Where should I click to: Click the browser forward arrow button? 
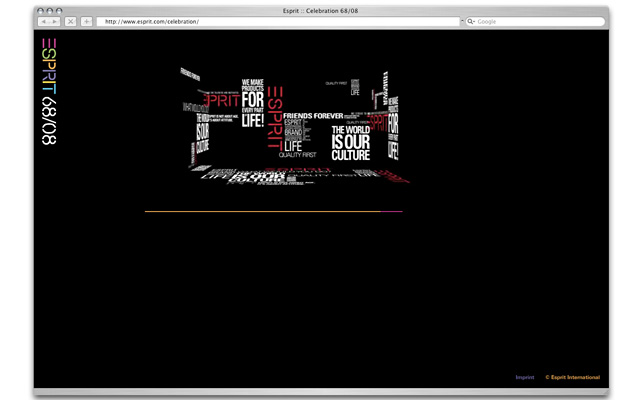pyautogui.click(x=55, y=22)
